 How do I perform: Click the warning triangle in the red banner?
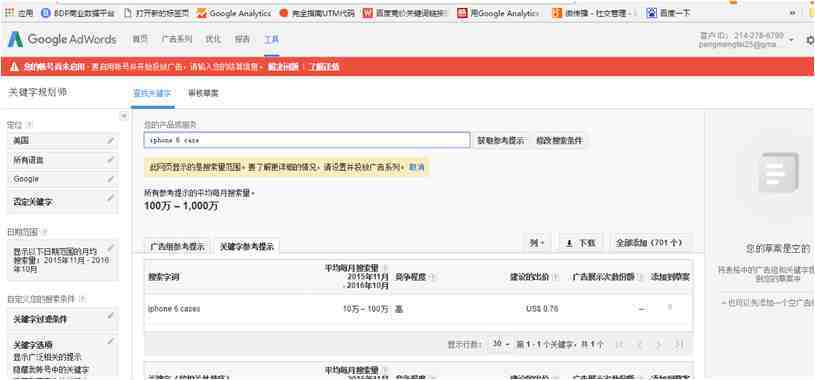15,67
